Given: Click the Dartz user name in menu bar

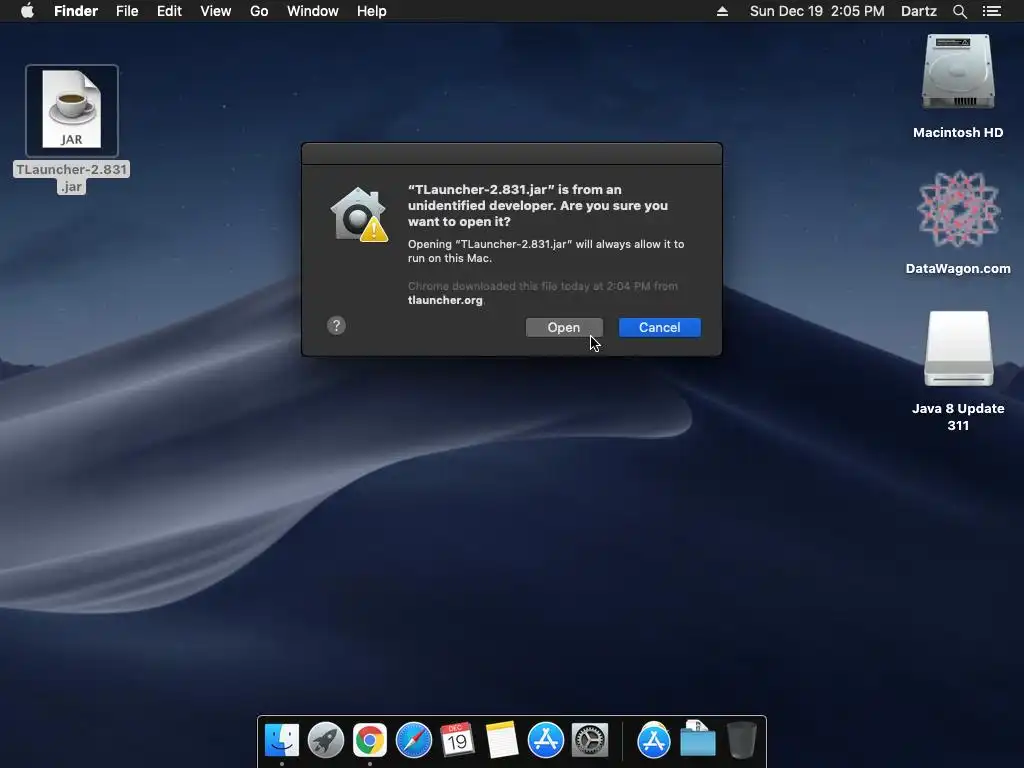Looking at the screenshot, I should click(x=918, y=11).
